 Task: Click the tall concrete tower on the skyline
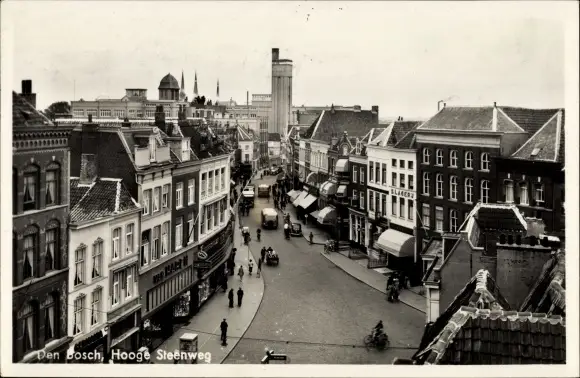282,92
